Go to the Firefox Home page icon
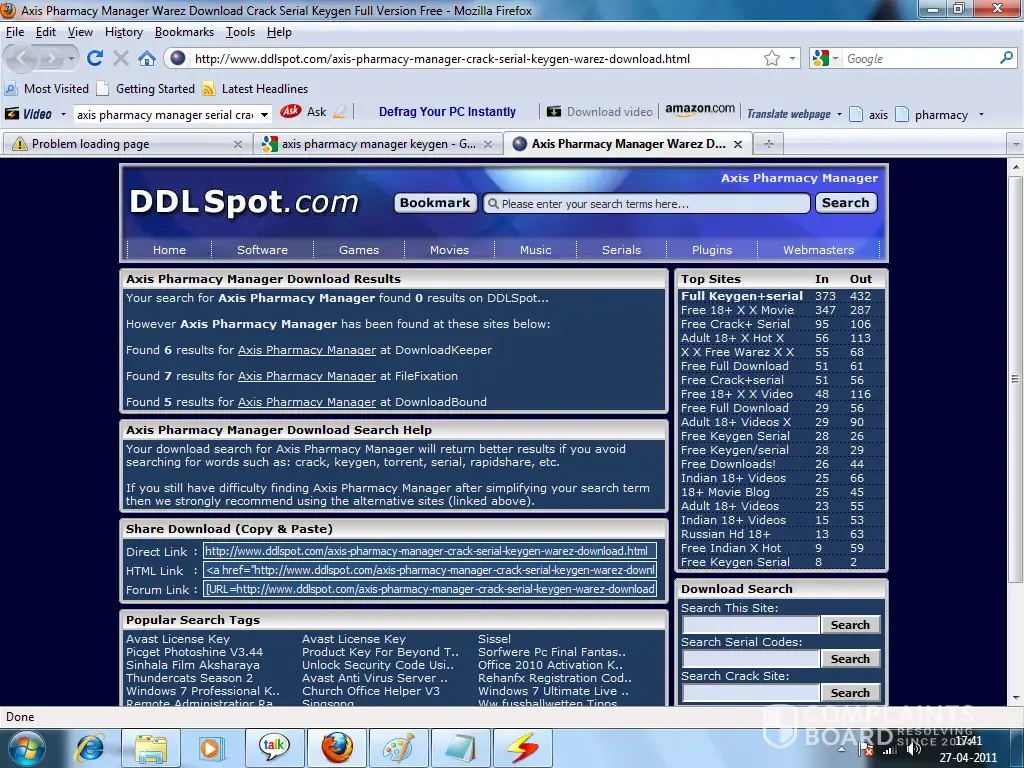This screenshot has height=768, width=1024. tap(147, 58)
